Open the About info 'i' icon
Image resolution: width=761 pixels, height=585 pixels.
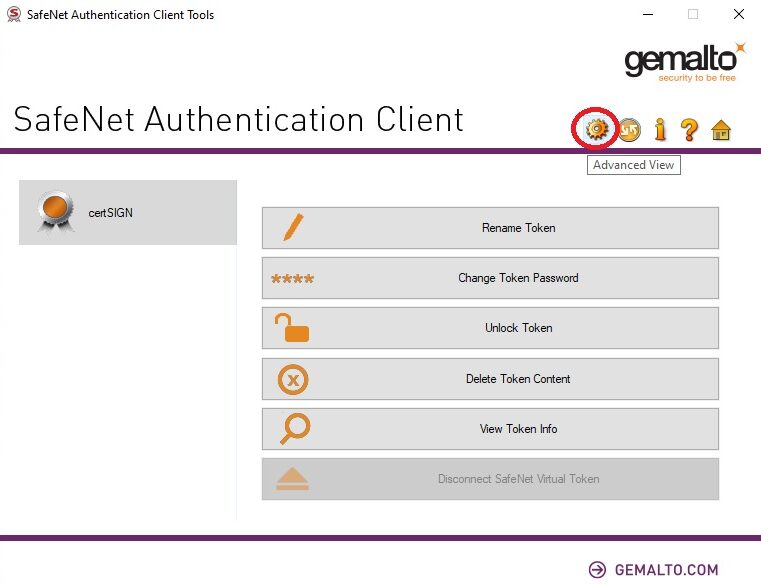click(x=659, y=130)
